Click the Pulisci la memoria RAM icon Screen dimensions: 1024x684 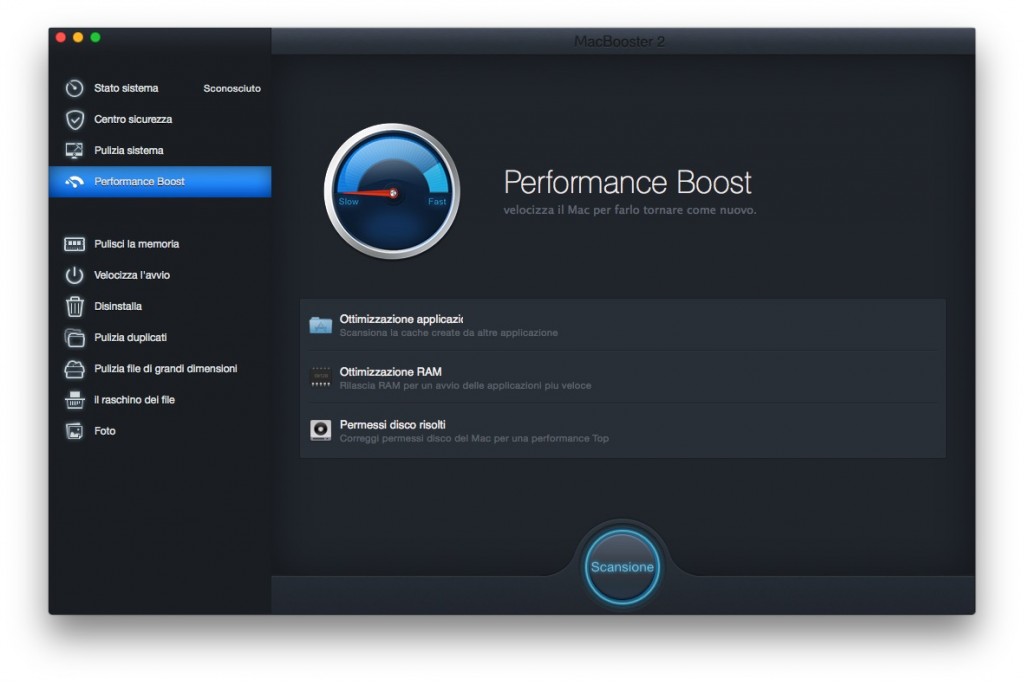[x=74, y=244]
